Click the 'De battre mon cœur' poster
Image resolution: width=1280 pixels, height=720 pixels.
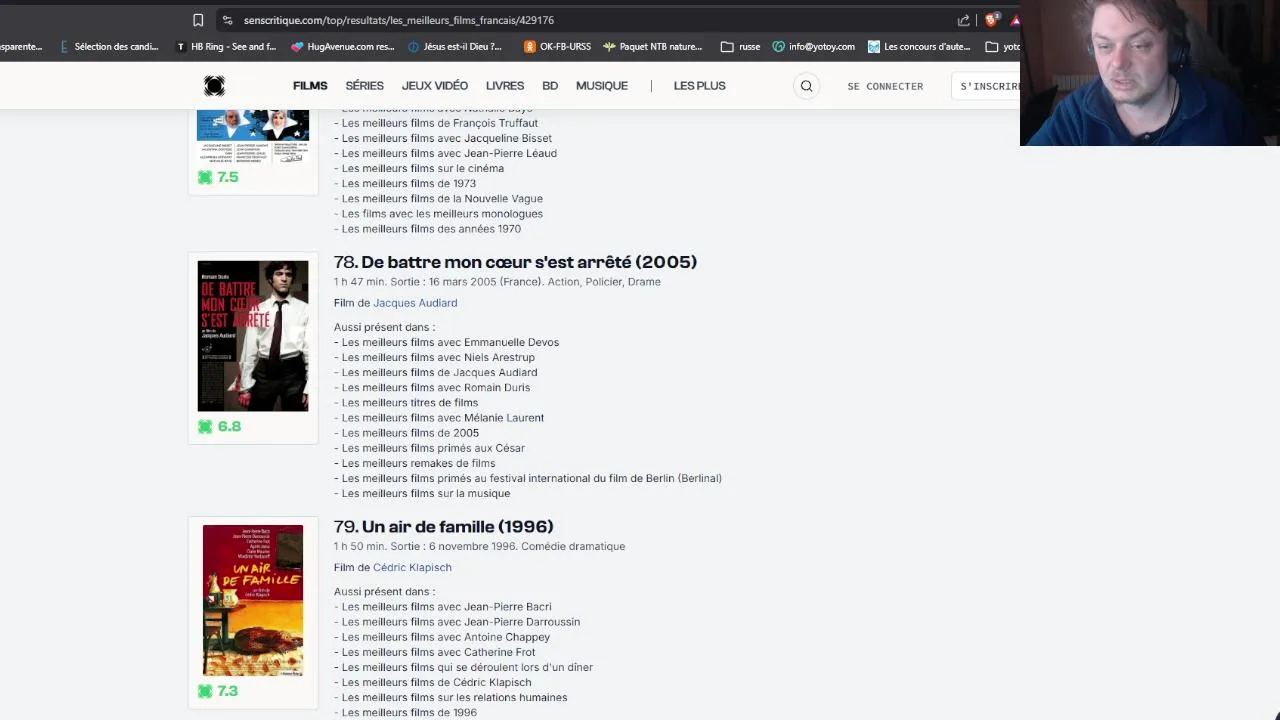[x=253, y=336]
